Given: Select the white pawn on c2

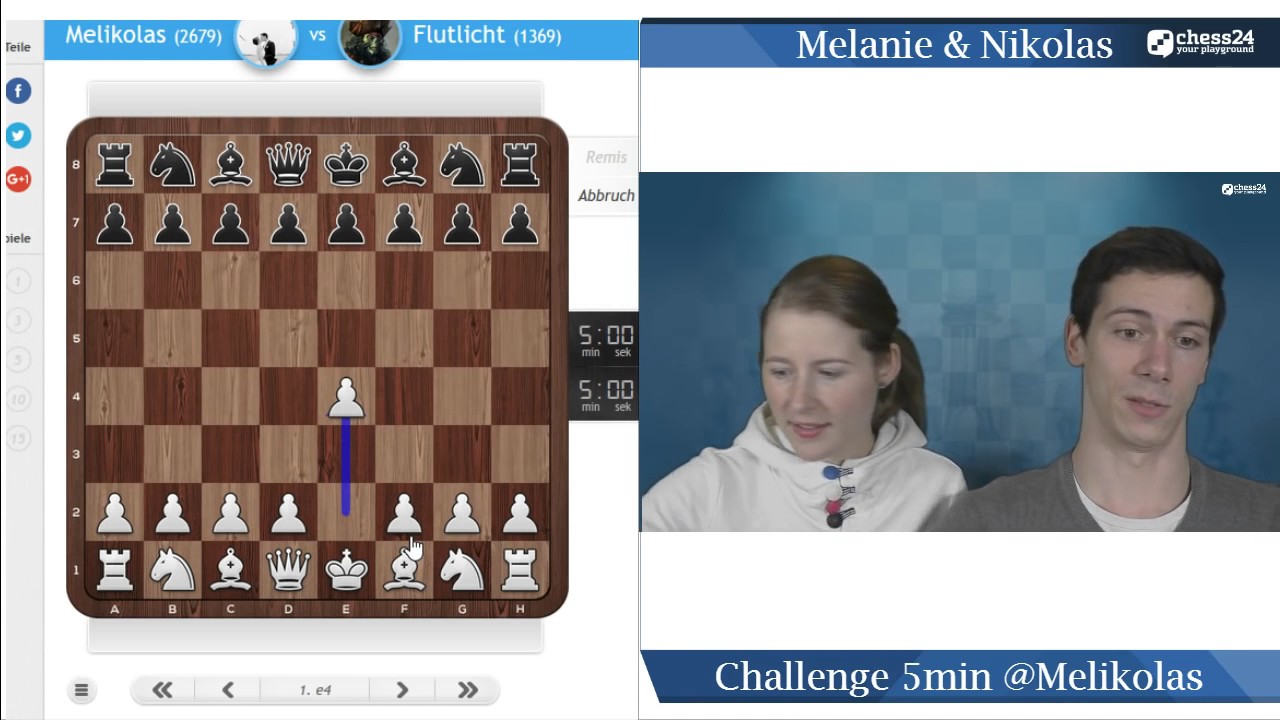Looking at the screenshot, I should tap(230, 513).
